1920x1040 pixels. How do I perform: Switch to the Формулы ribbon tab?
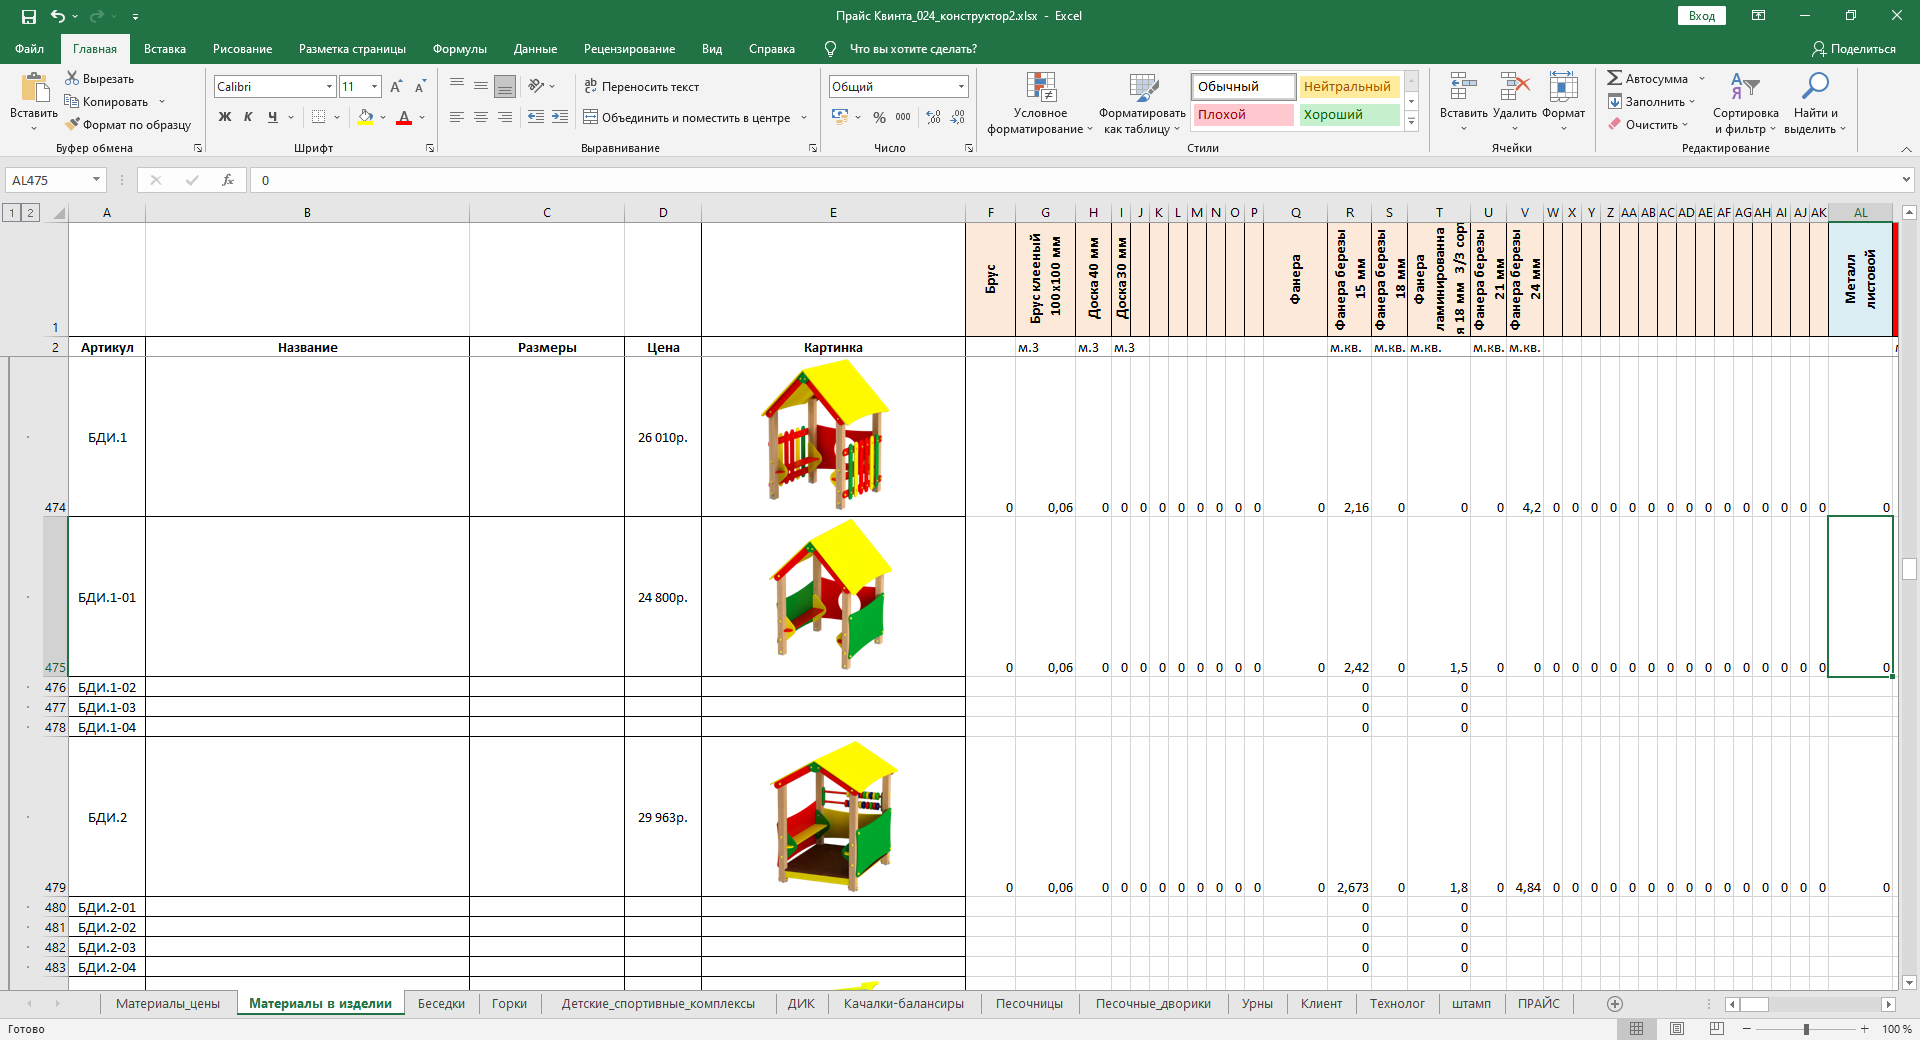point(460,49)
